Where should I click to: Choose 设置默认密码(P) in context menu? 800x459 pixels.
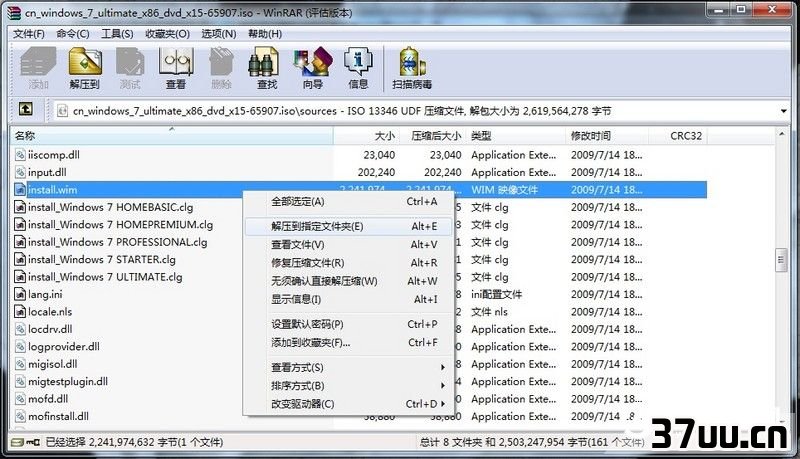point(349,324)
